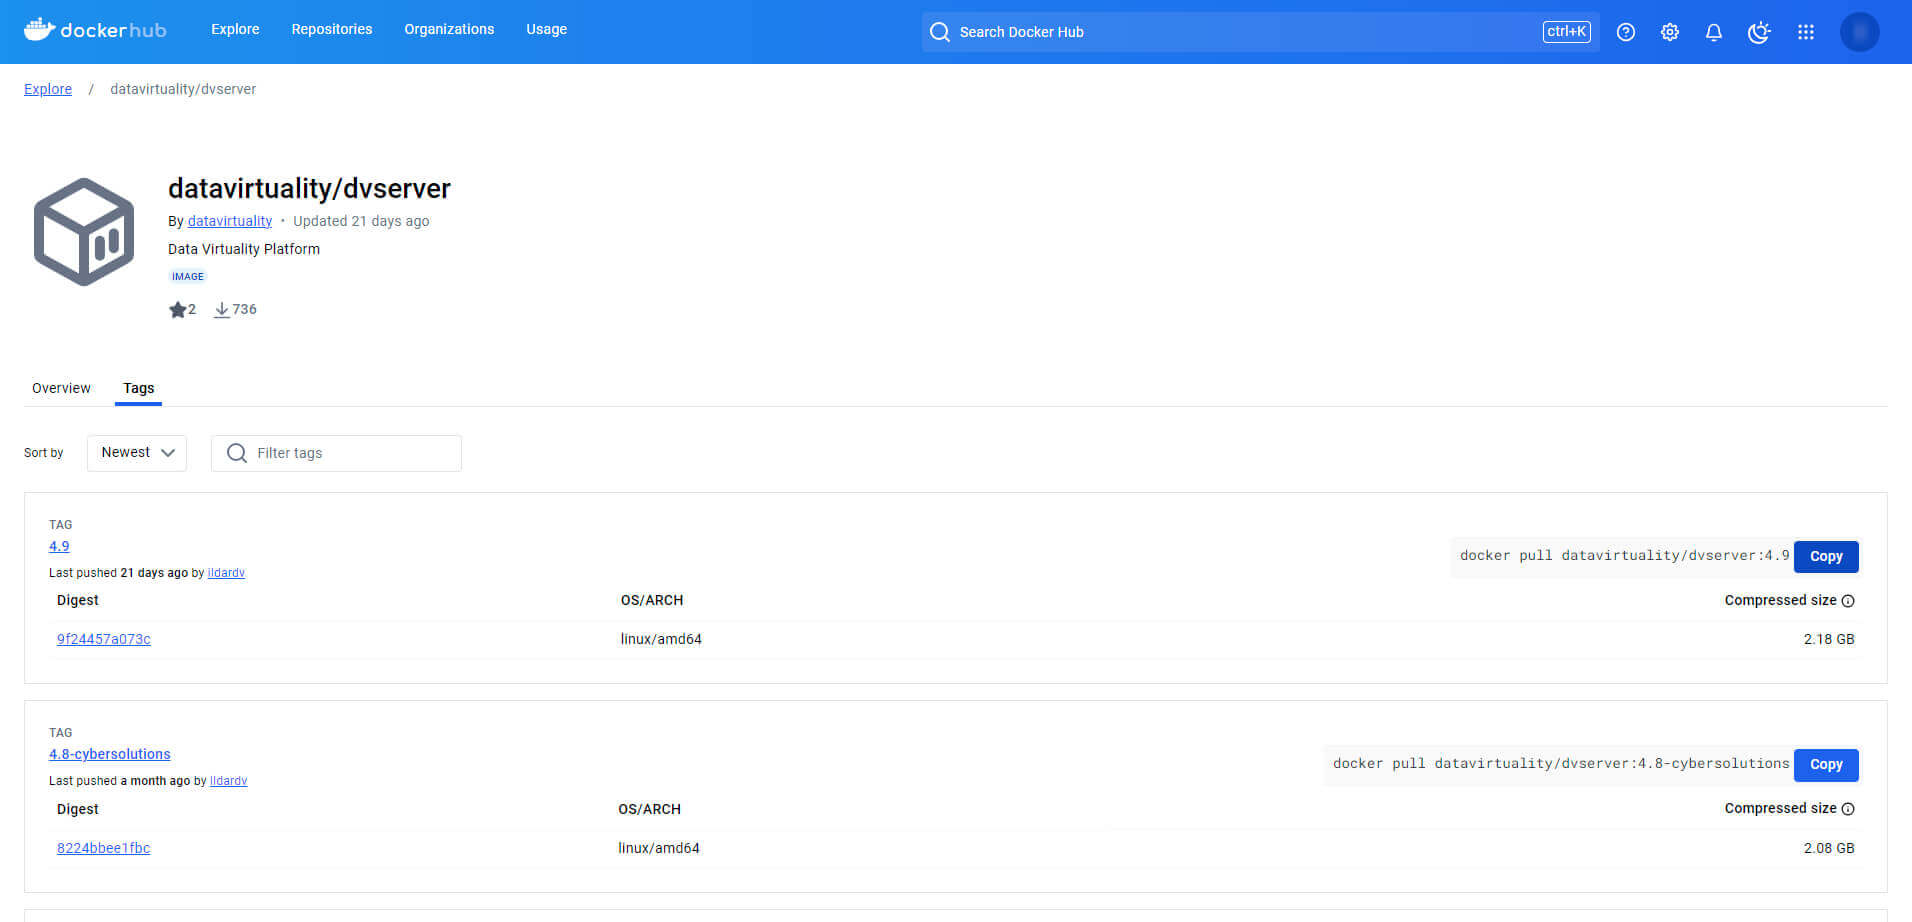This screenshot has height=922, width=1912.
Task: Click the IMAGE badge label
Action: coord(188,276)
